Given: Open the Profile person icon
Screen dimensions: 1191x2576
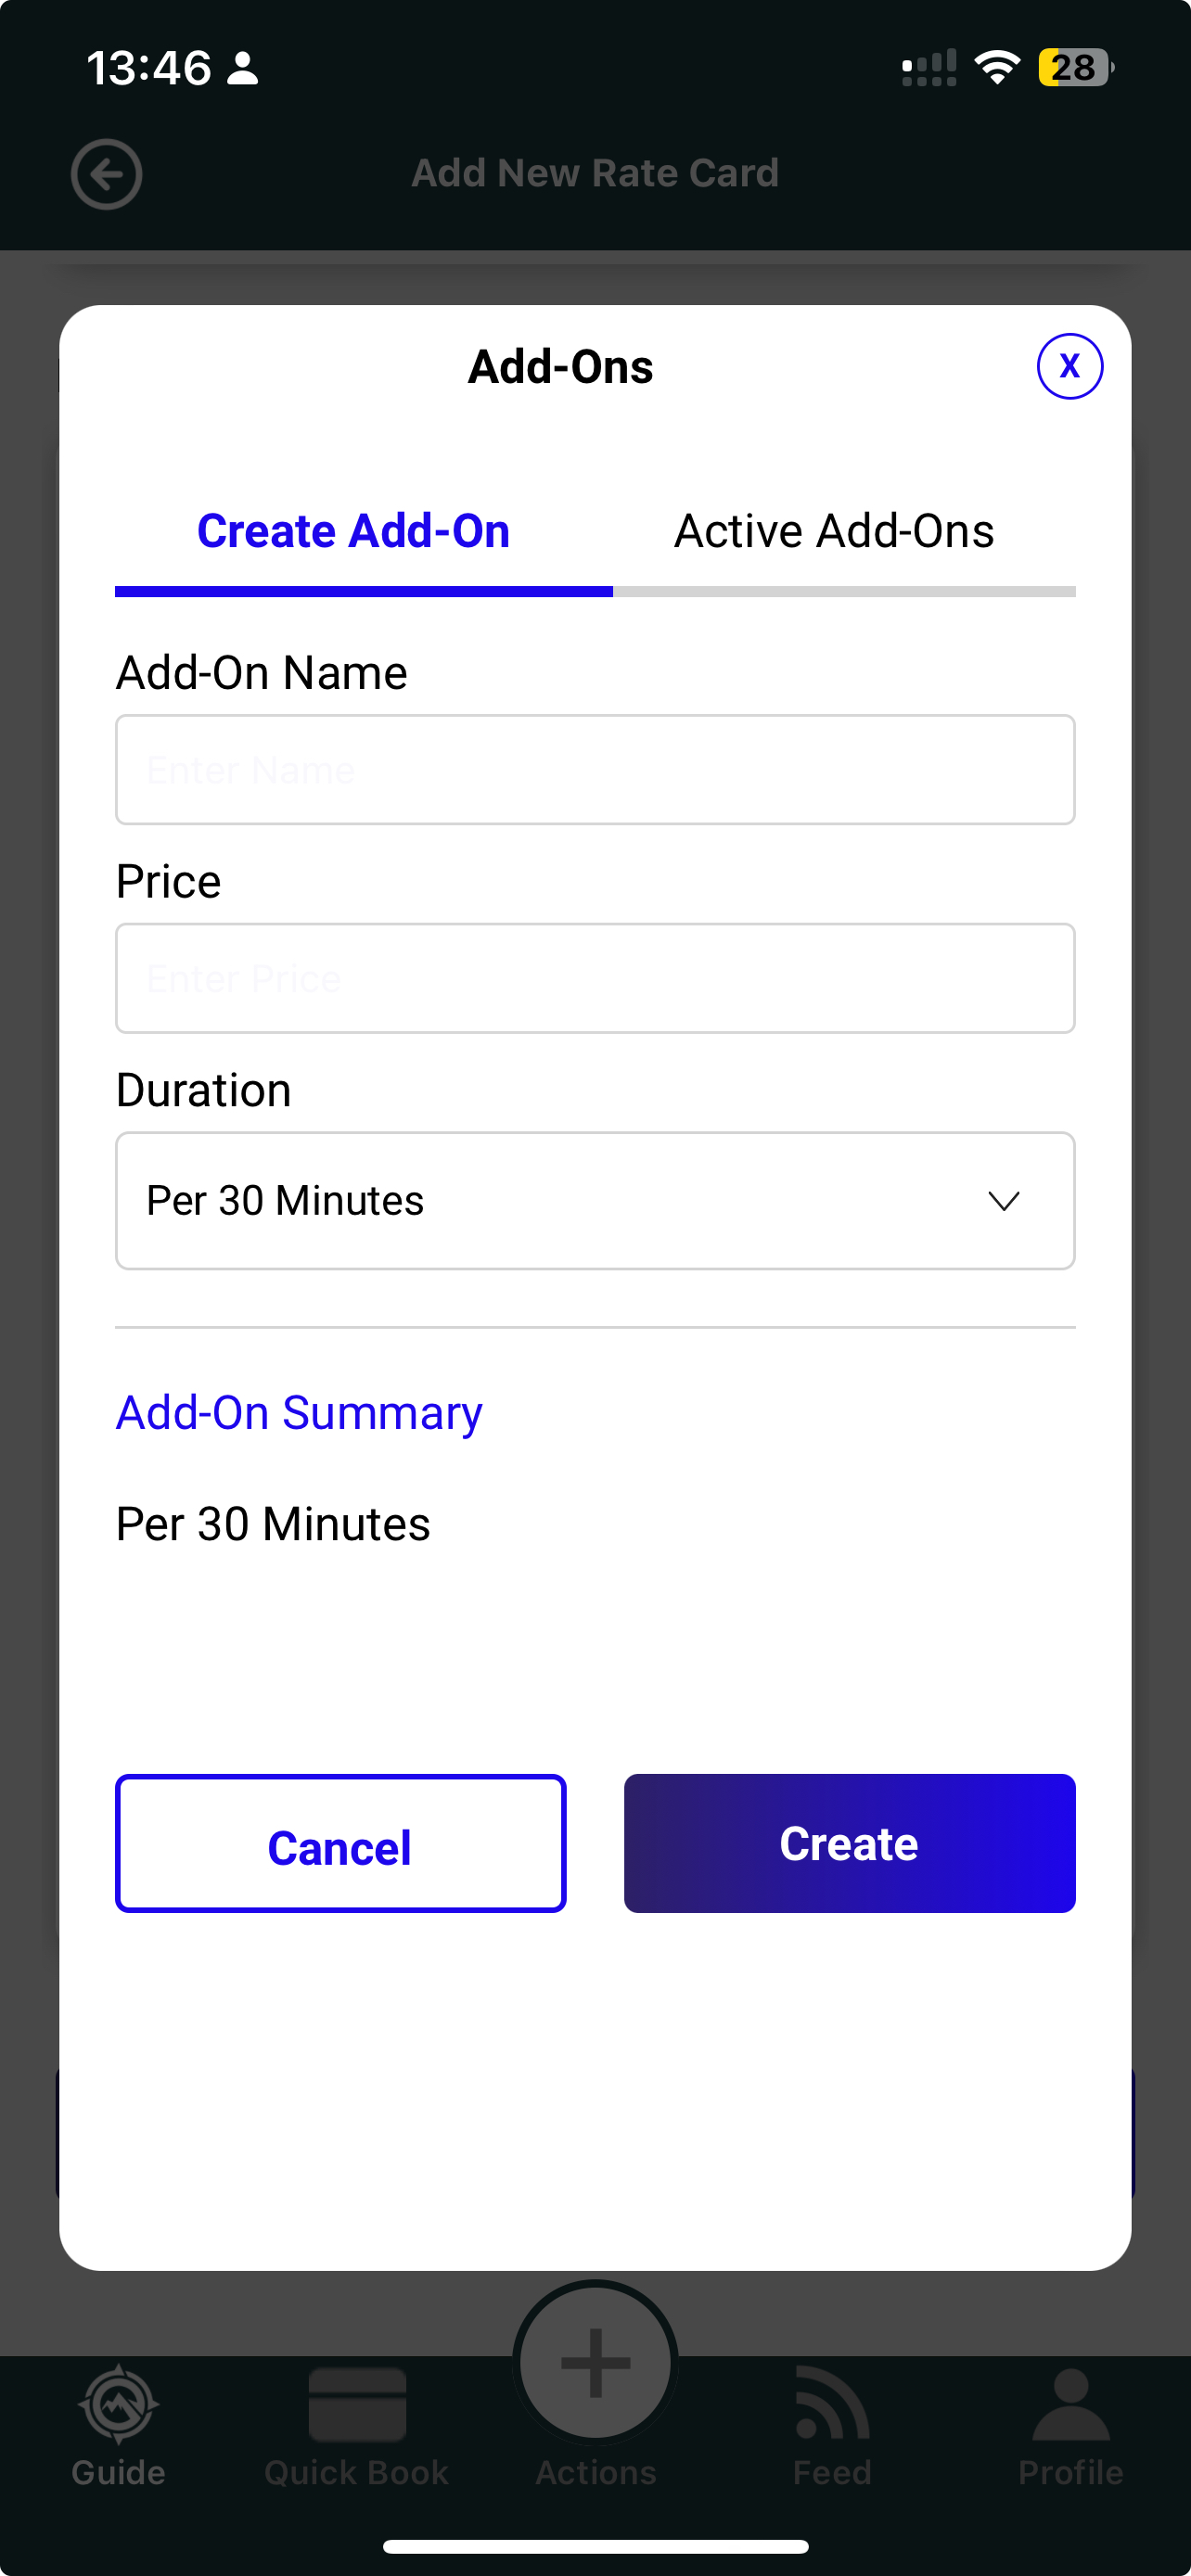Looking at the screenshot, I should coord(1070,2404).
